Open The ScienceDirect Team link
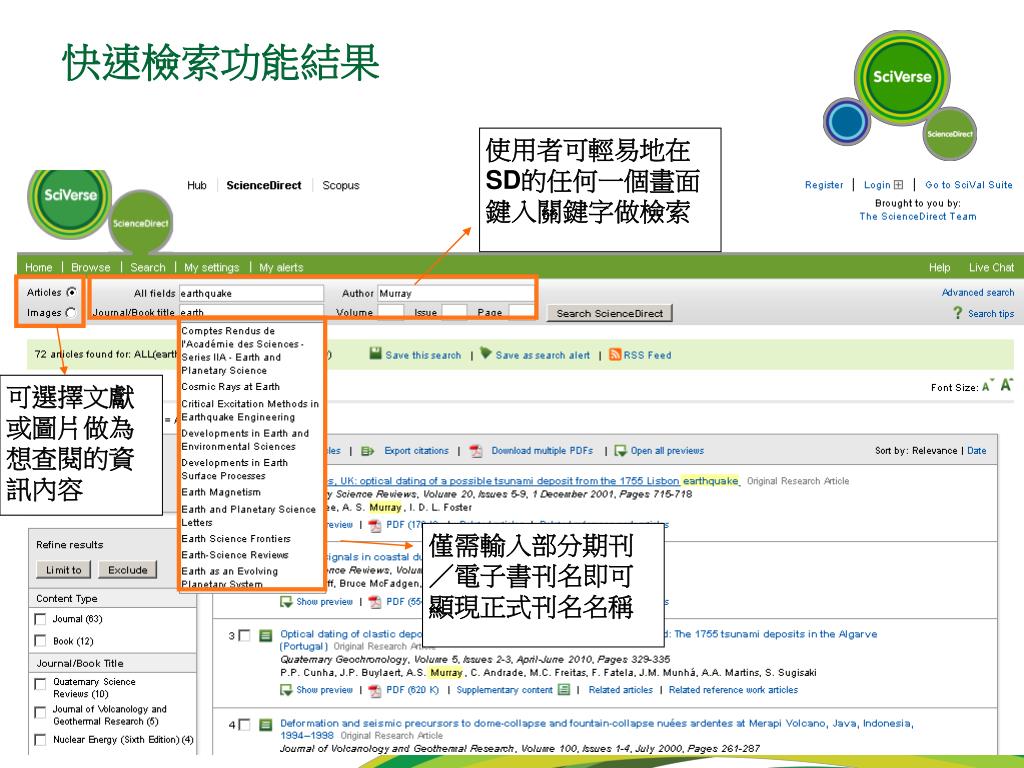The height and width of the screenshot is (768, 1024). pyautogui.click(x=918, y=216)
